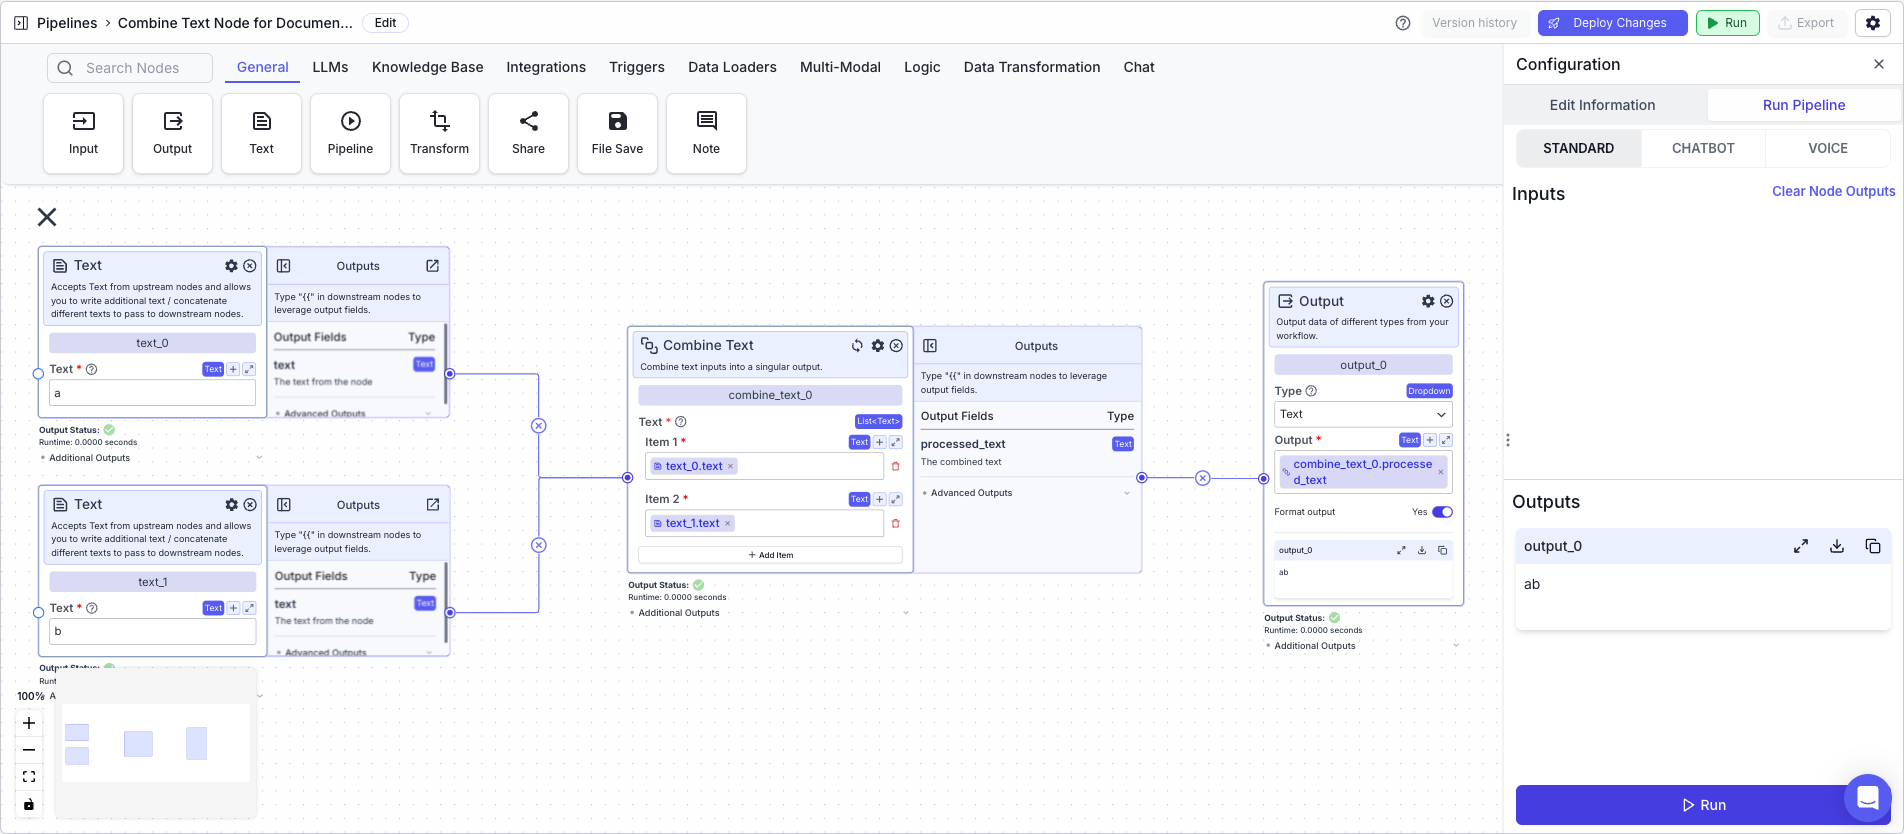This screenshot has height=834, width=1904.
Task: Open pipeline settings gear in top bar
Action: (1873, 23)
